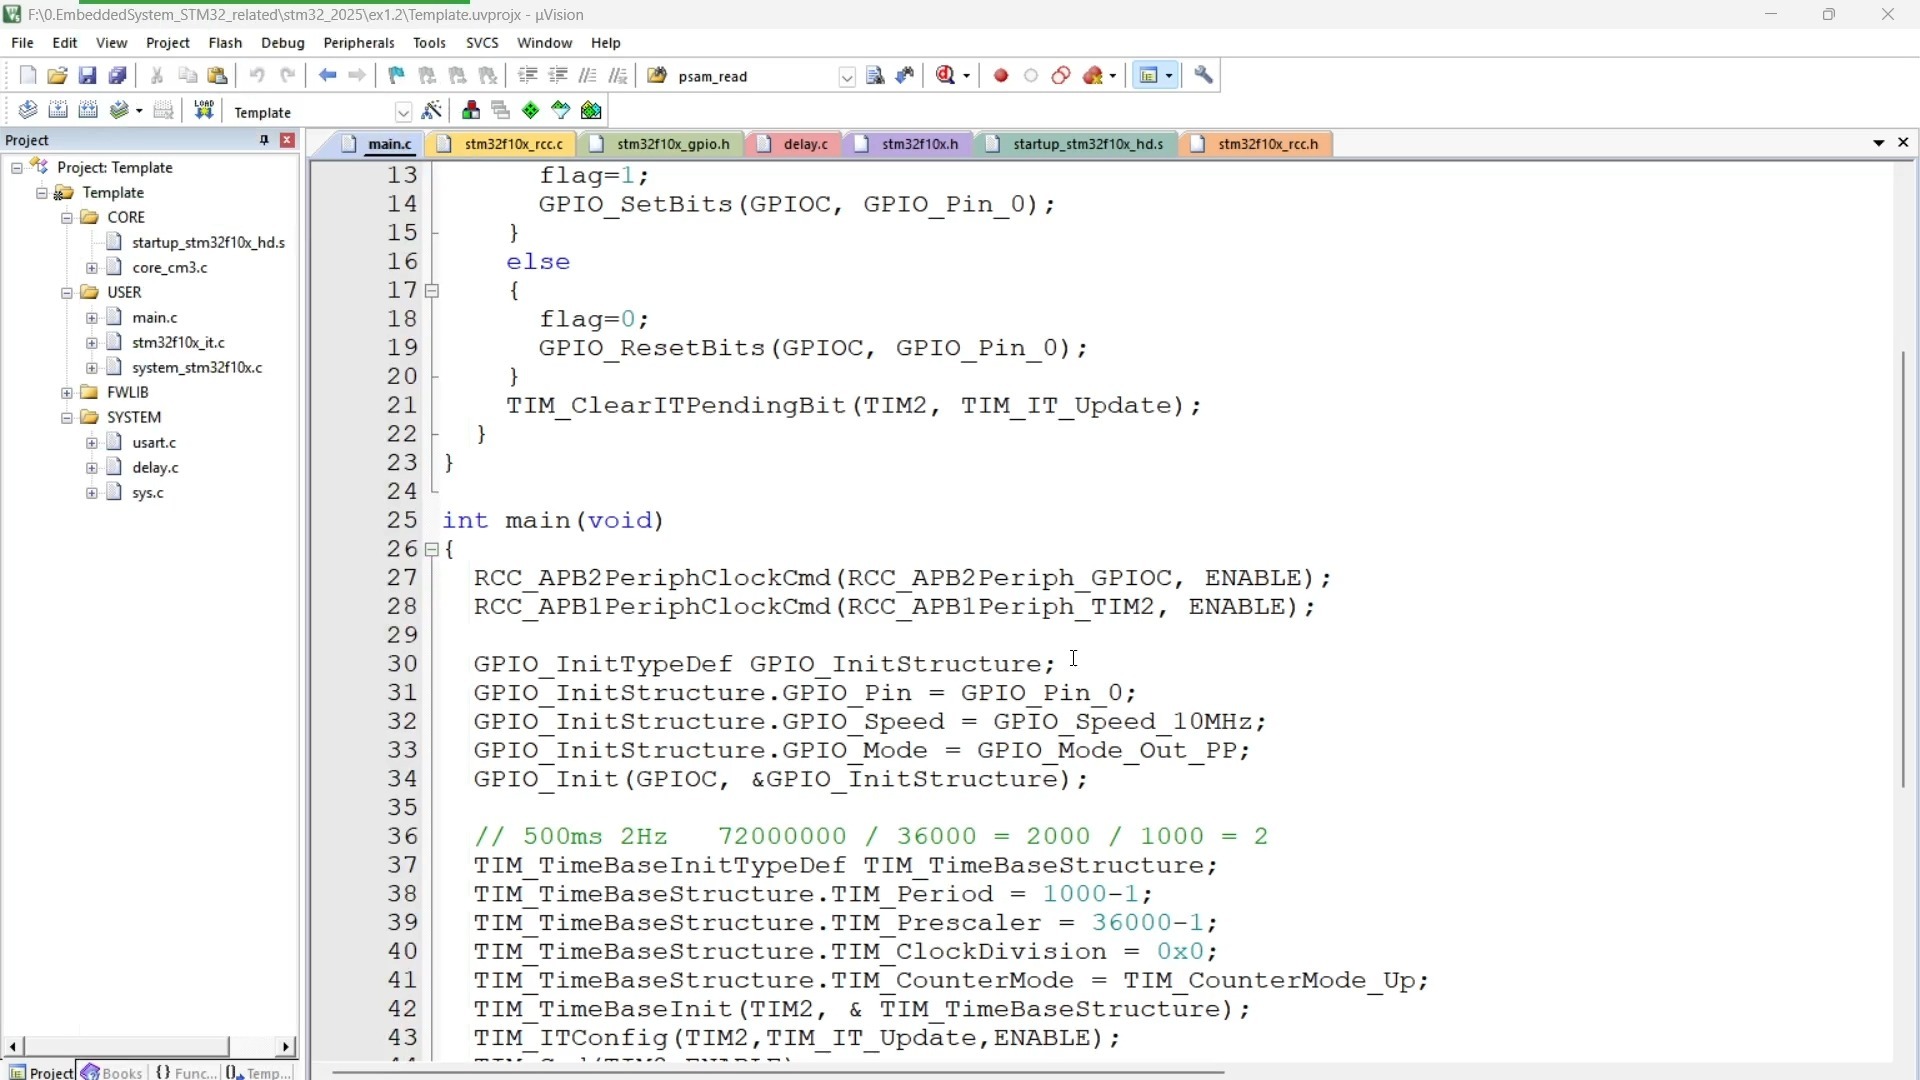Click the Save file icon
Screen dimensions: 1920x1080
click(87, 76)
